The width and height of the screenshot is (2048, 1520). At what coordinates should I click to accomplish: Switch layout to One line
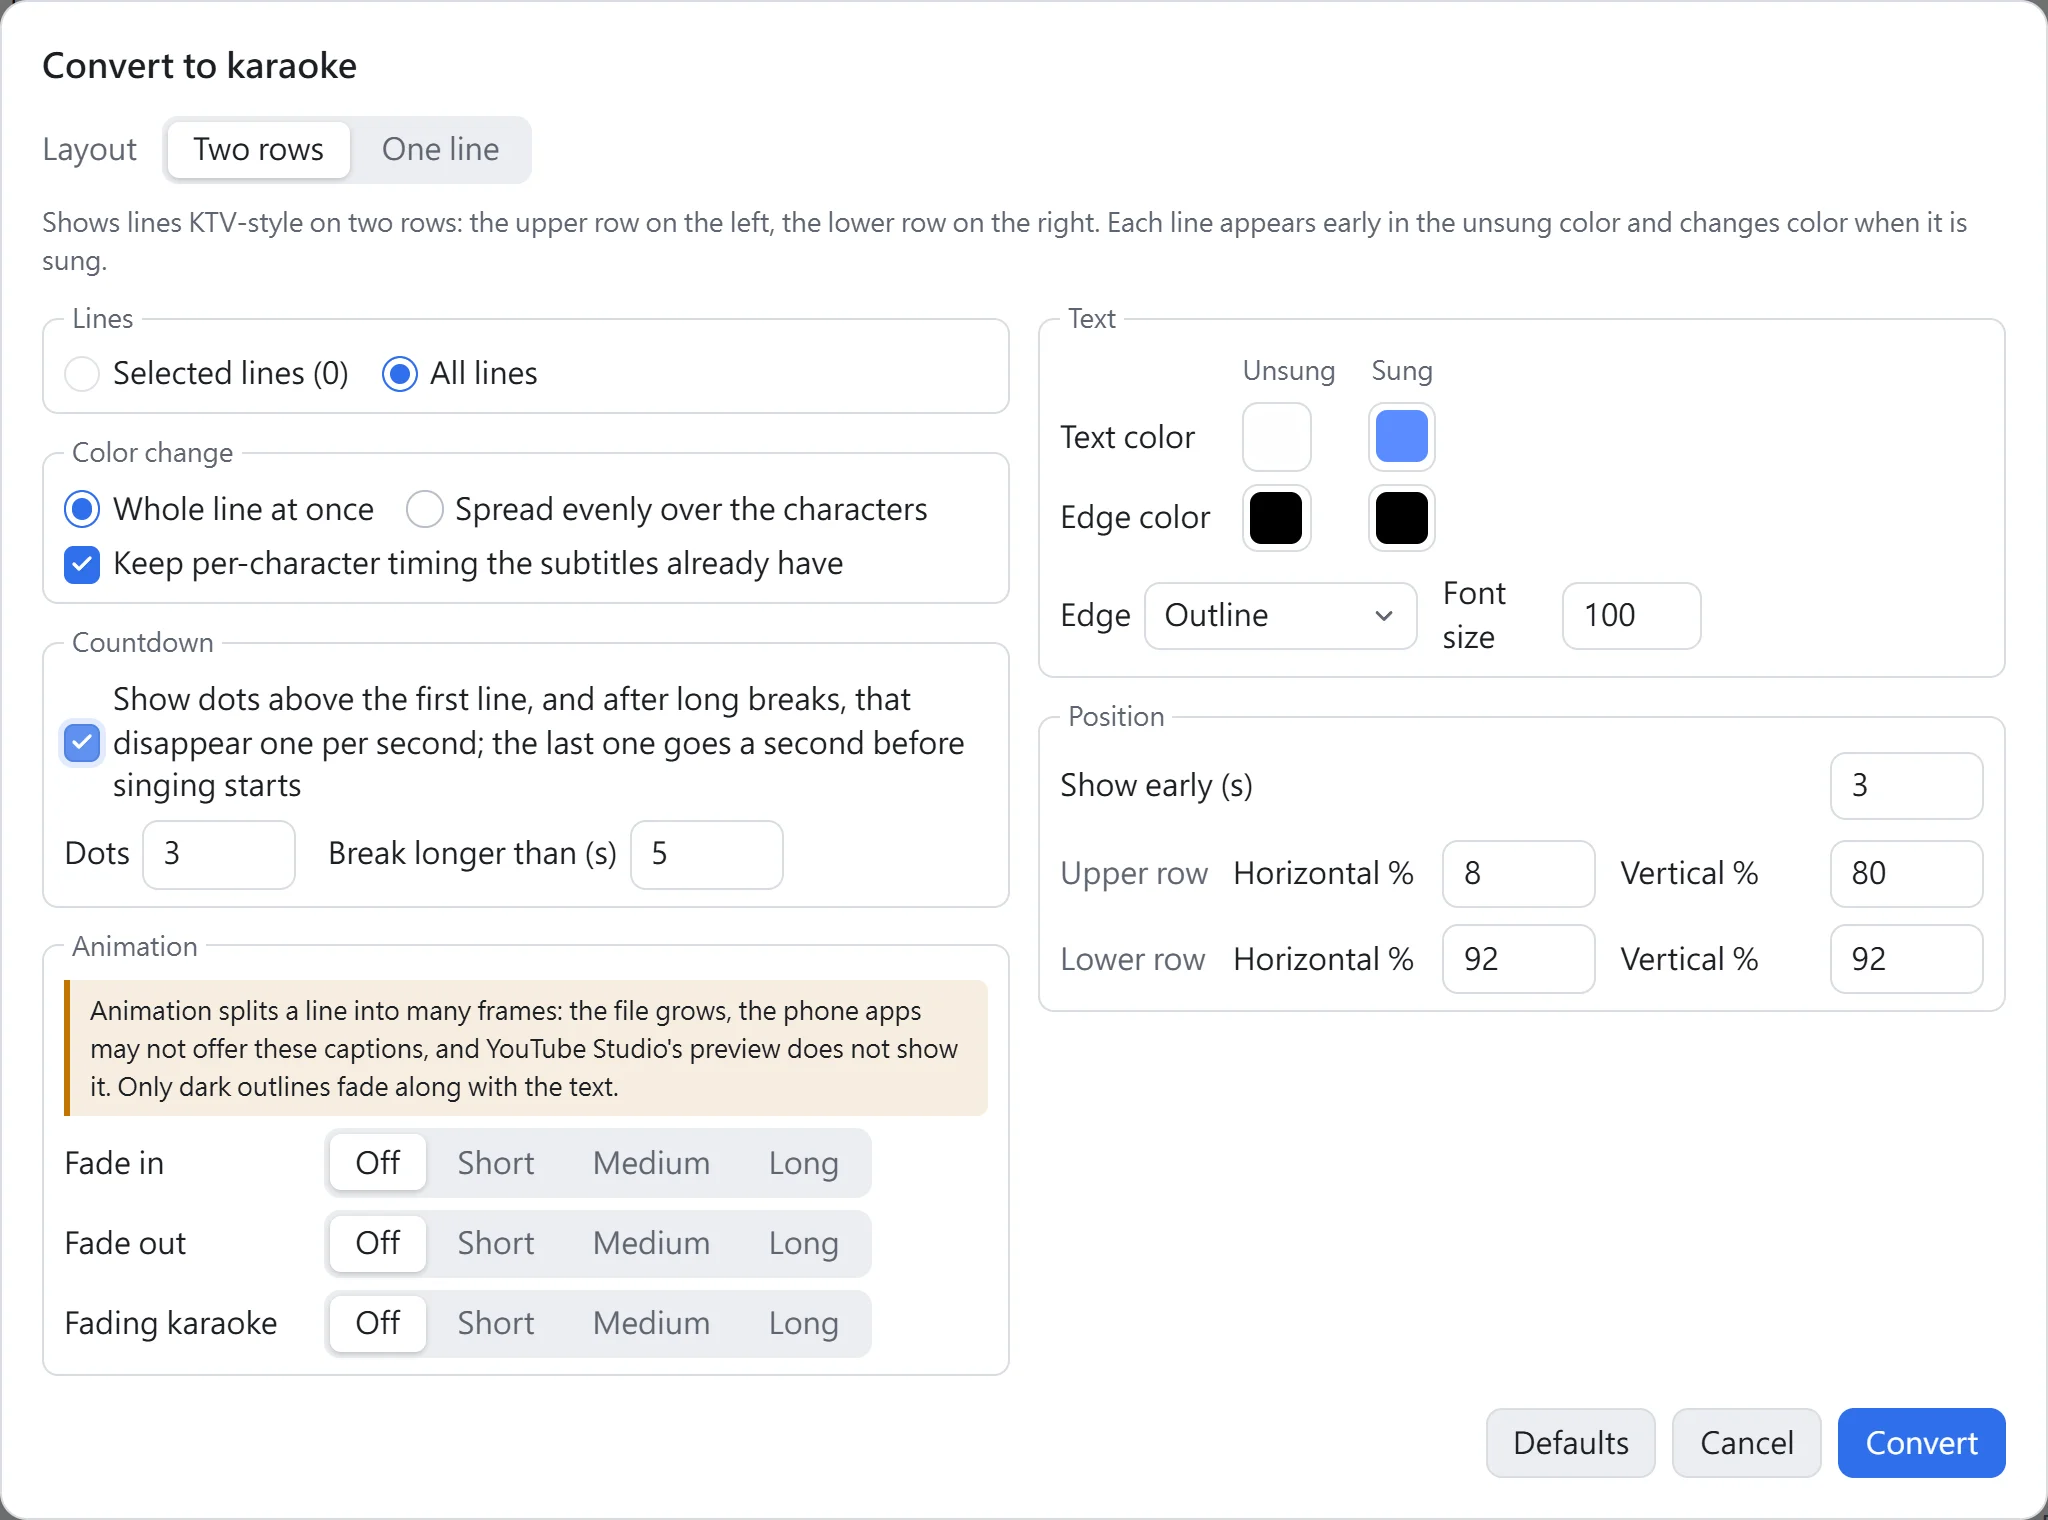coord(440,150)
